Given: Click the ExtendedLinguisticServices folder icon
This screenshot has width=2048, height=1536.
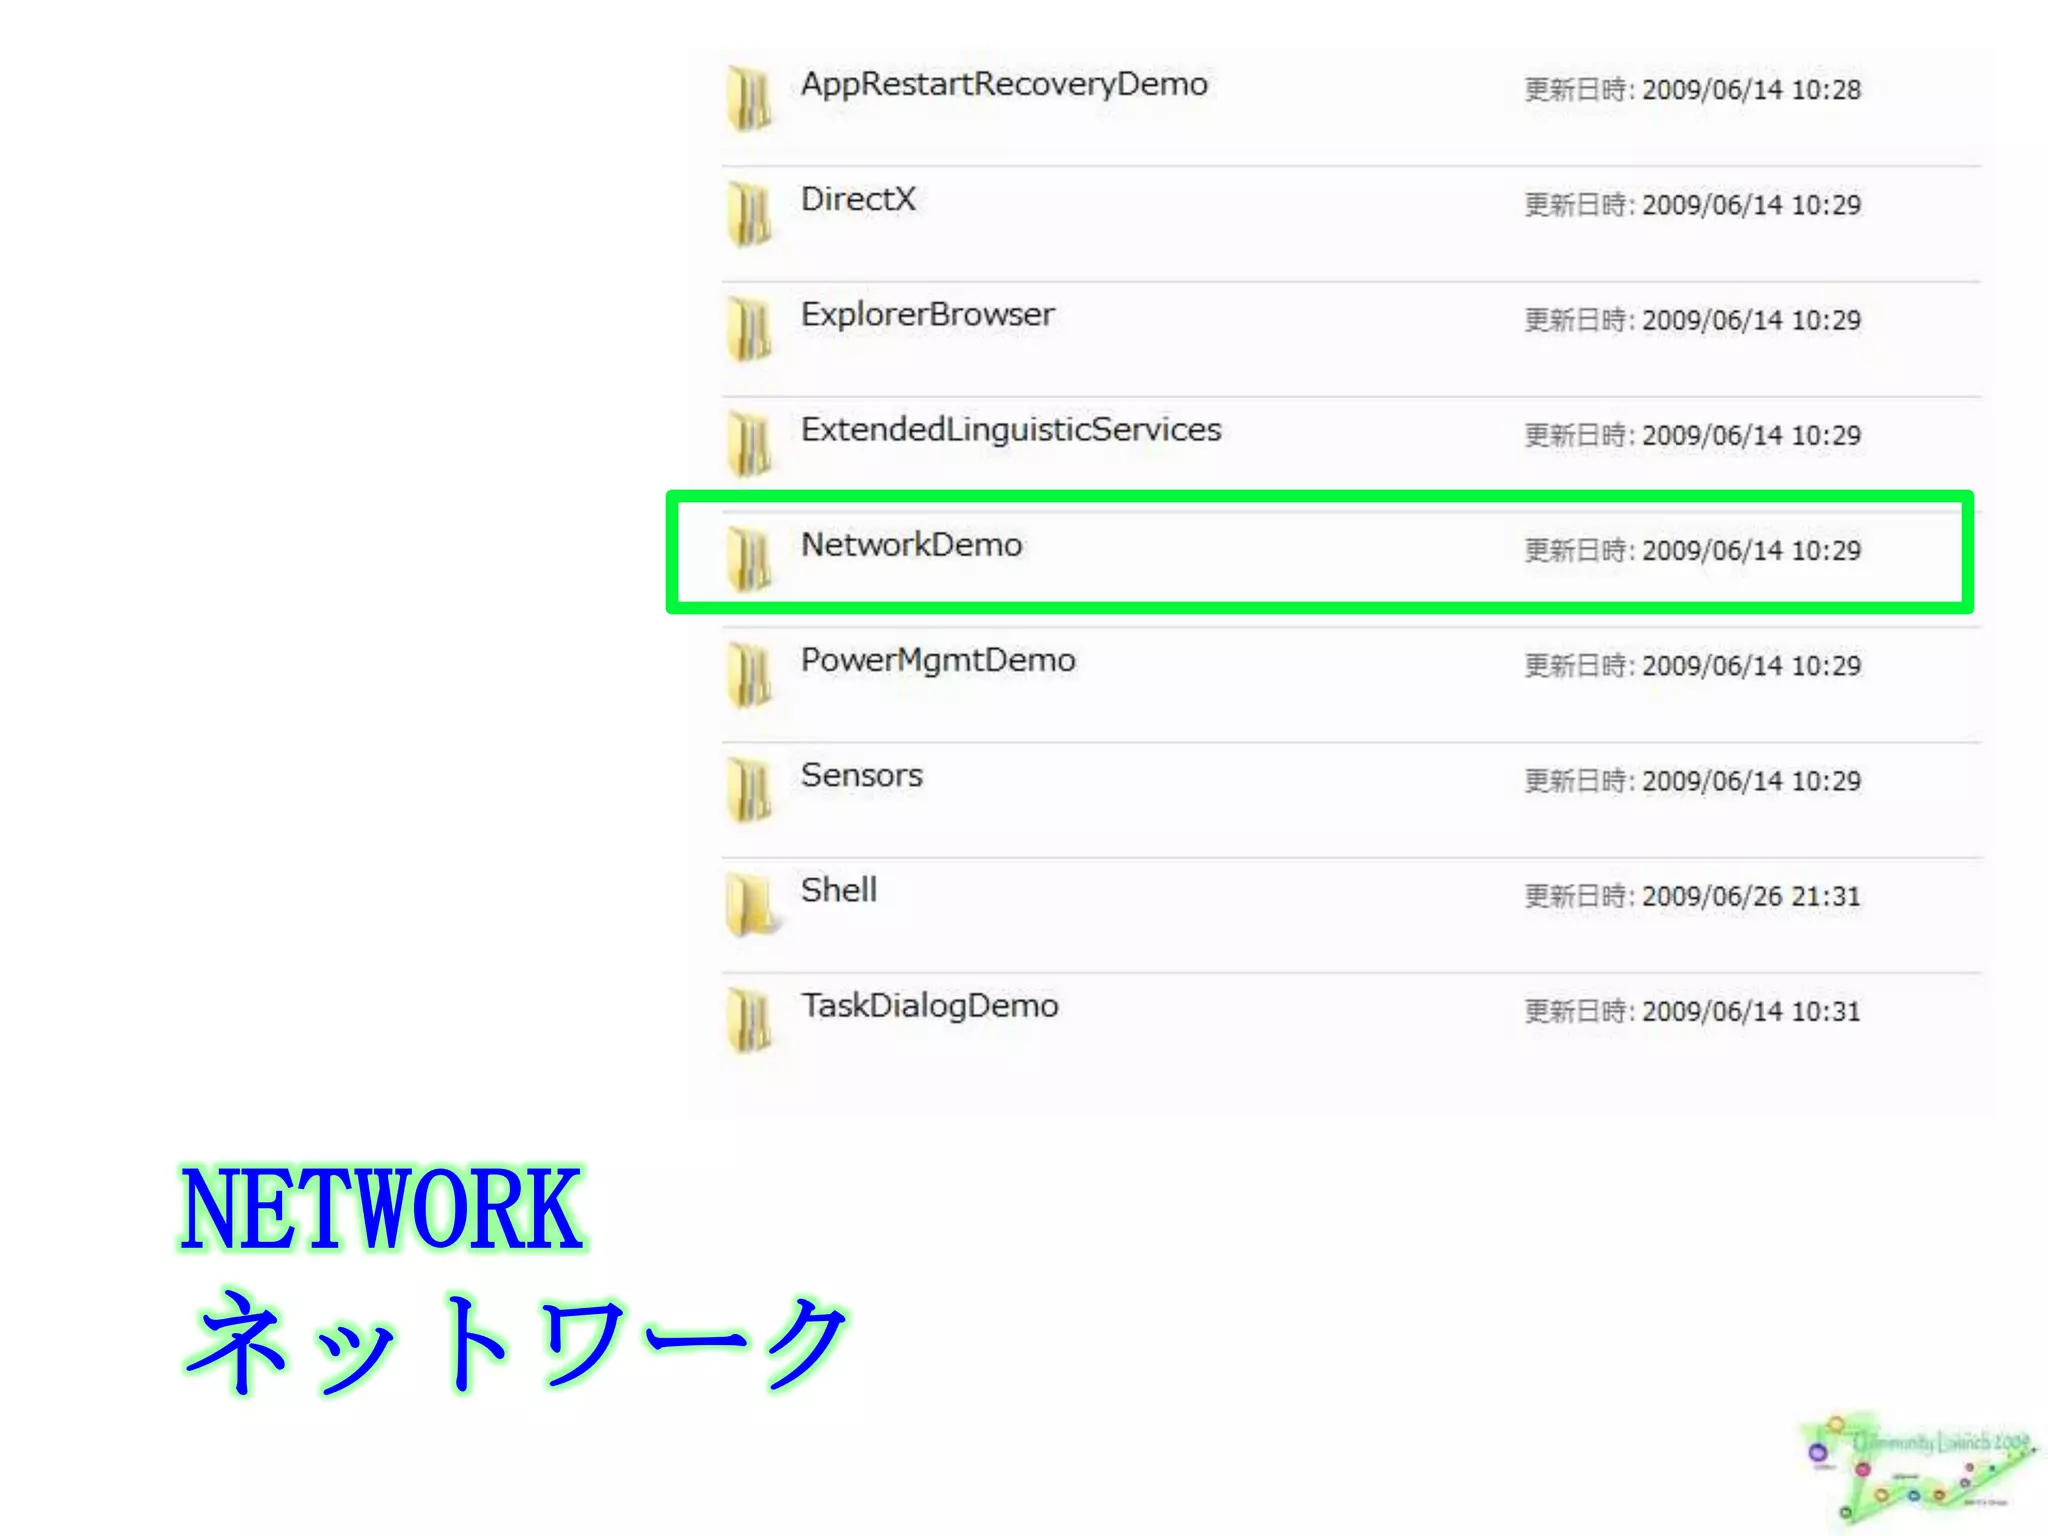Looking at the screenshot, I should pos(749,443).
